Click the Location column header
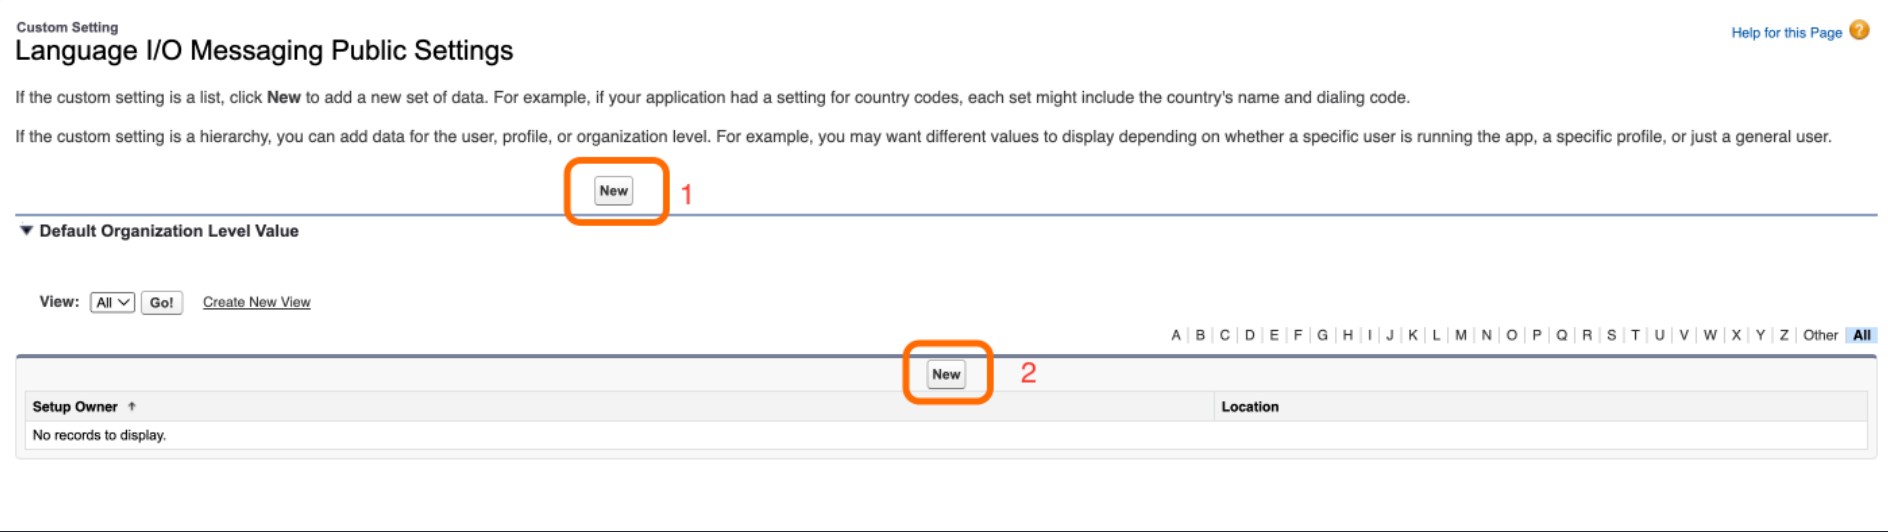1888x532 pixels. pos(1250,406)
